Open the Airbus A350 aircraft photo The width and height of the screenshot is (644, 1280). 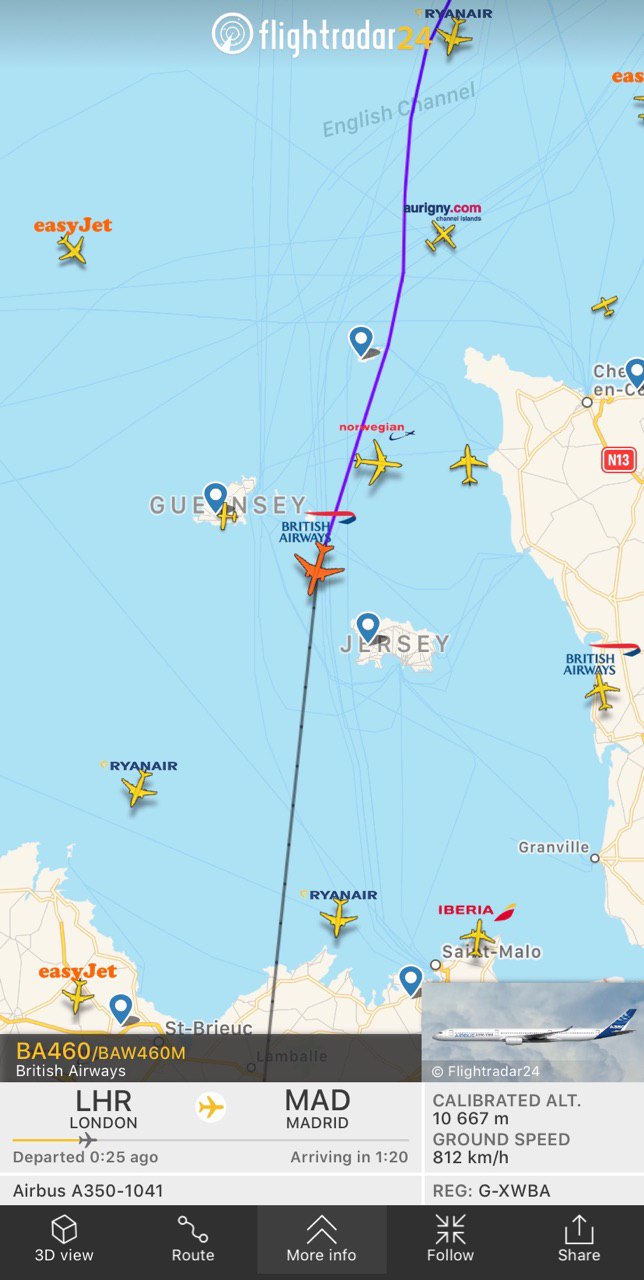[533, 1031]
